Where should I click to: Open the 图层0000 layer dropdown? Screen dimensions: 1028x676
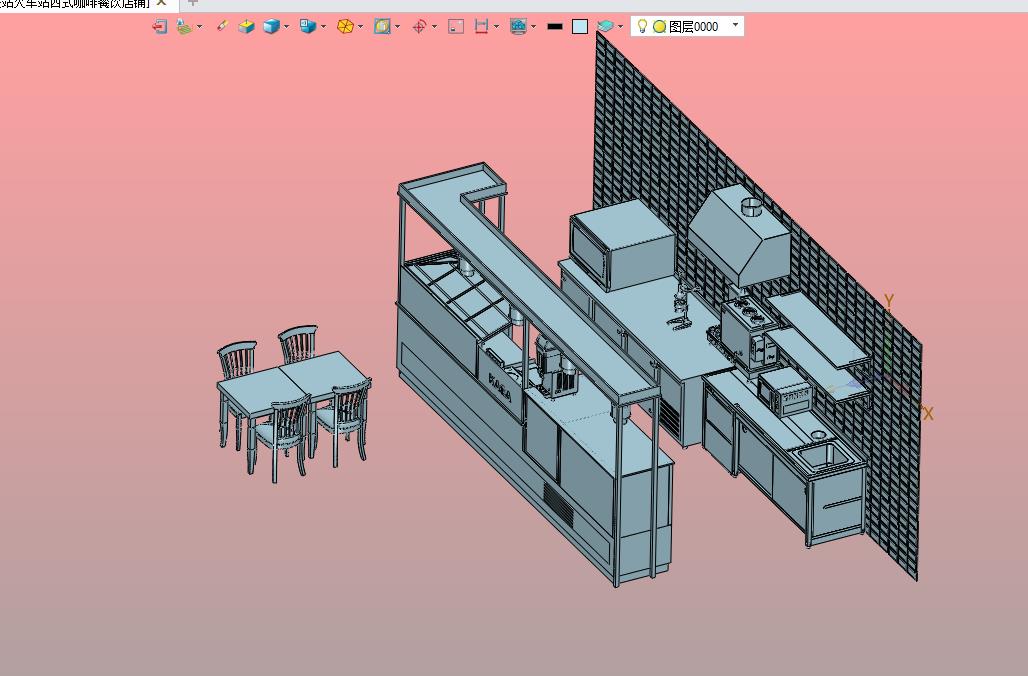735,26
